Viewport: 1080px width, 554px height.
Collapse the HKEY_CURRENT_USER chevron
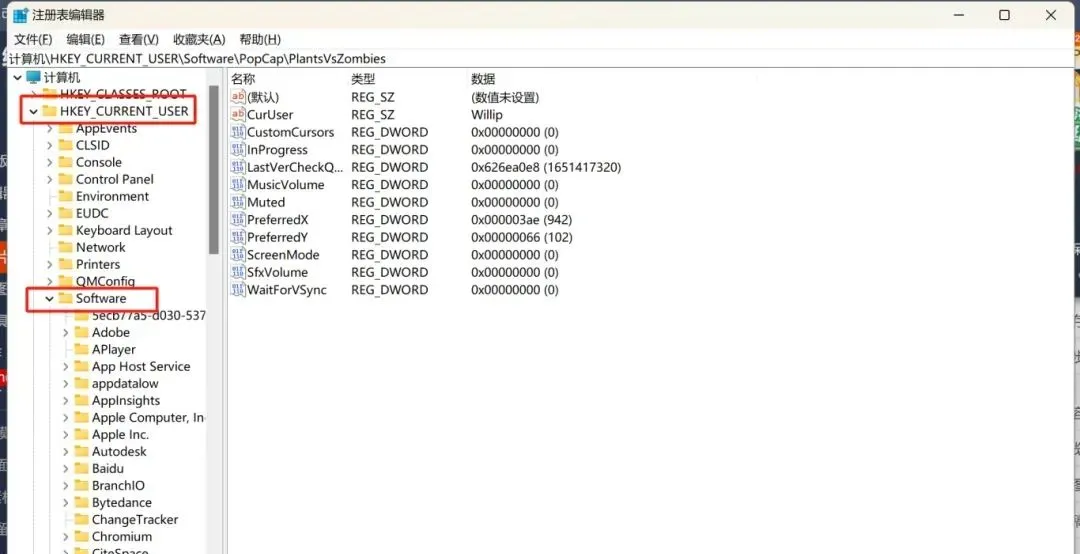(33, 111)
